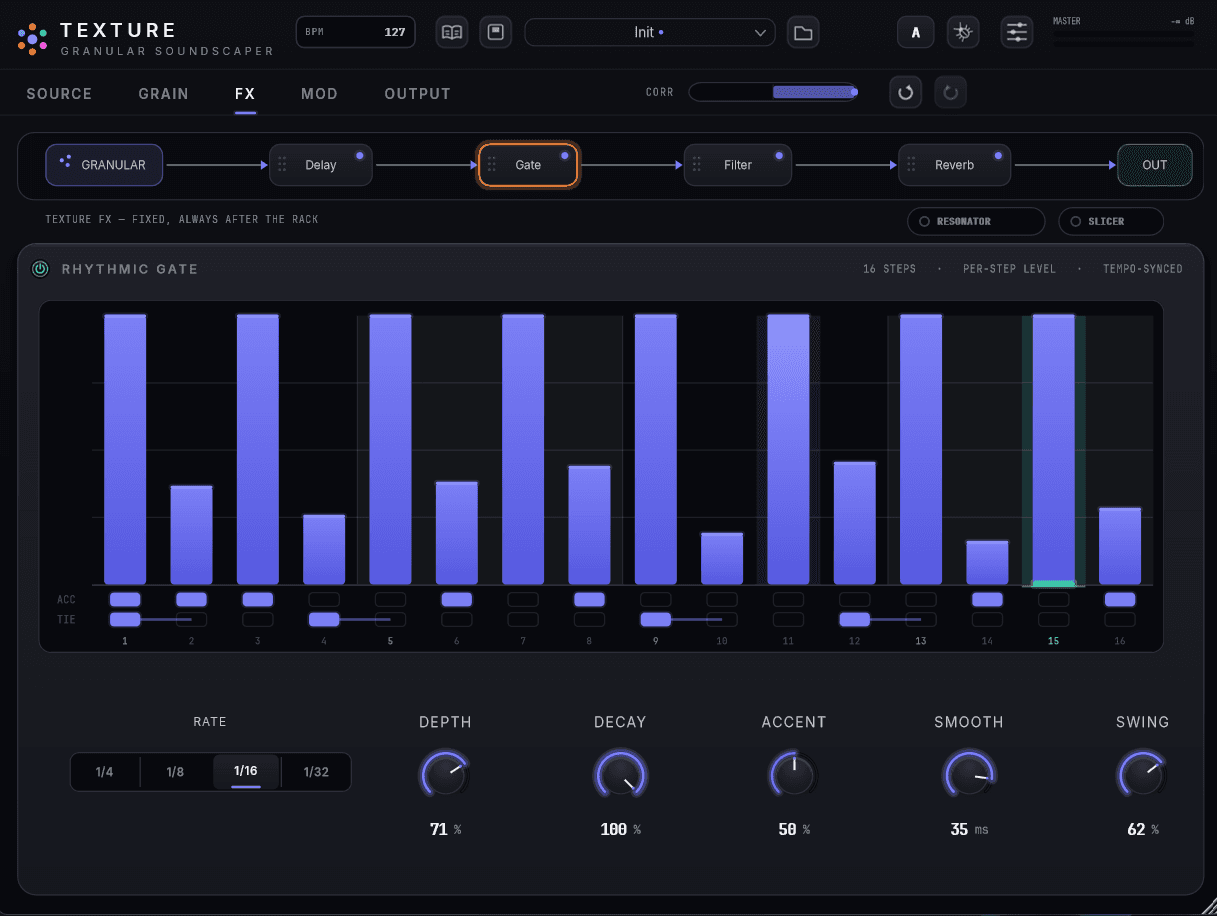
Task: Open the Init preset dropdown
Action: point(650,32)
